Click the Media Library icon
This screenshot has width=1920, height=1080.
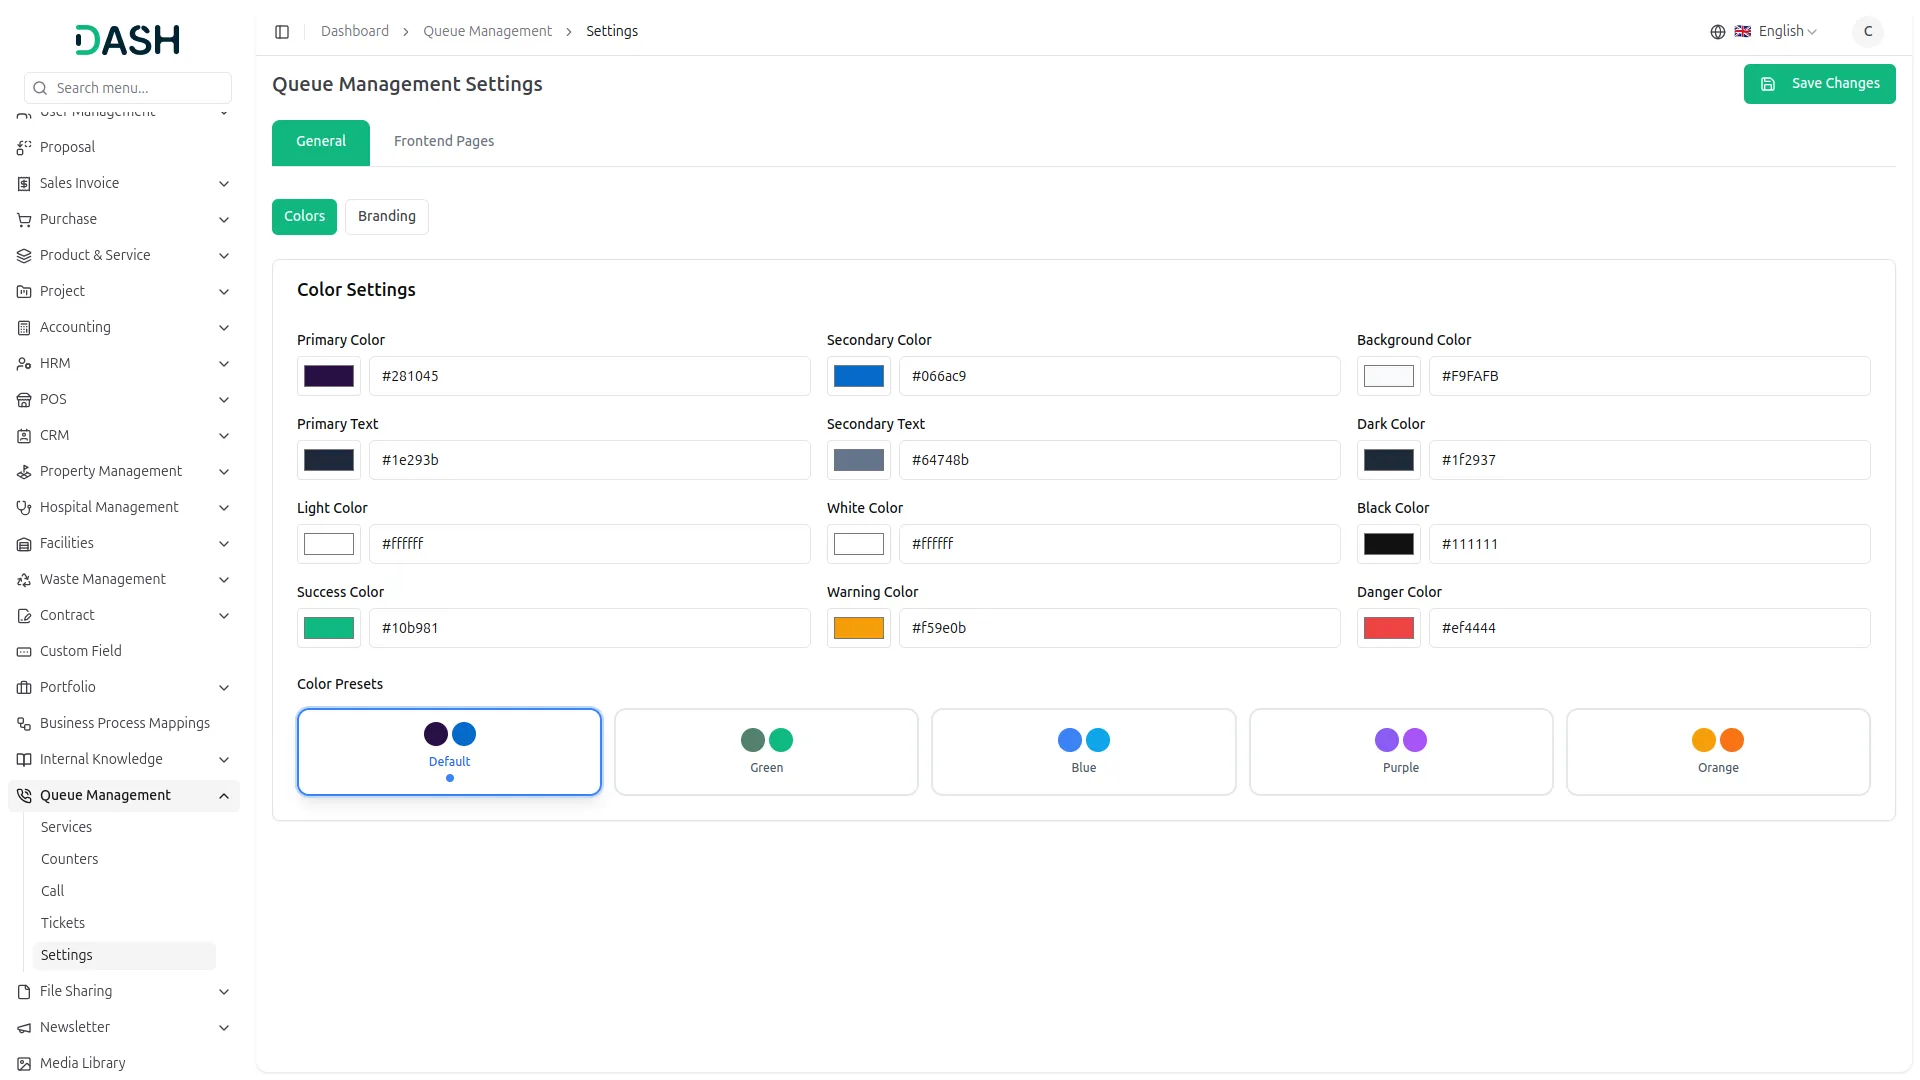tap(24, 1064)
